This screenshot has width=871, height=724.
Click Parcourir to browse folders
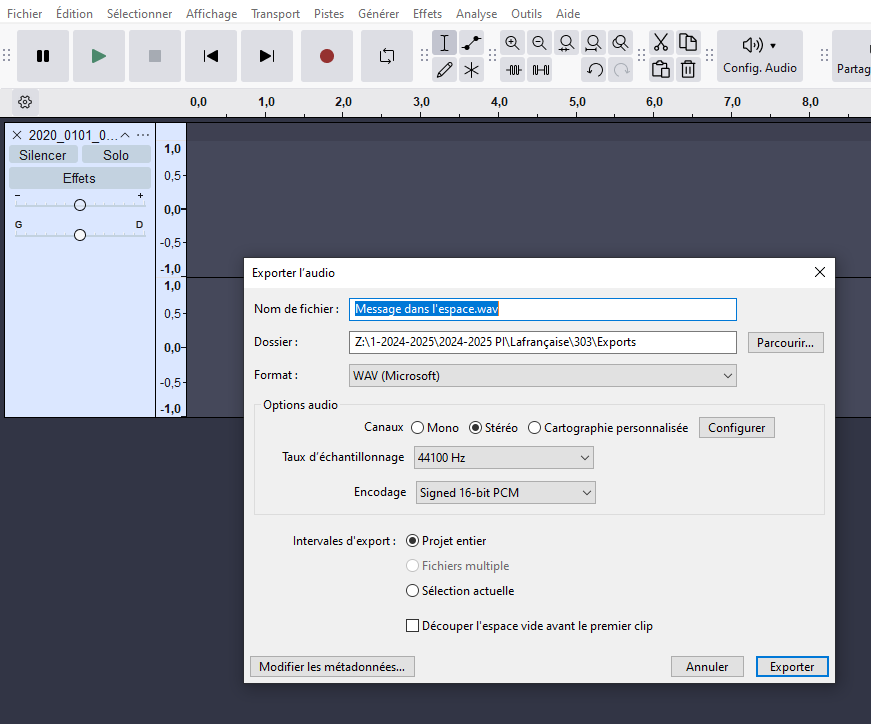785,342
